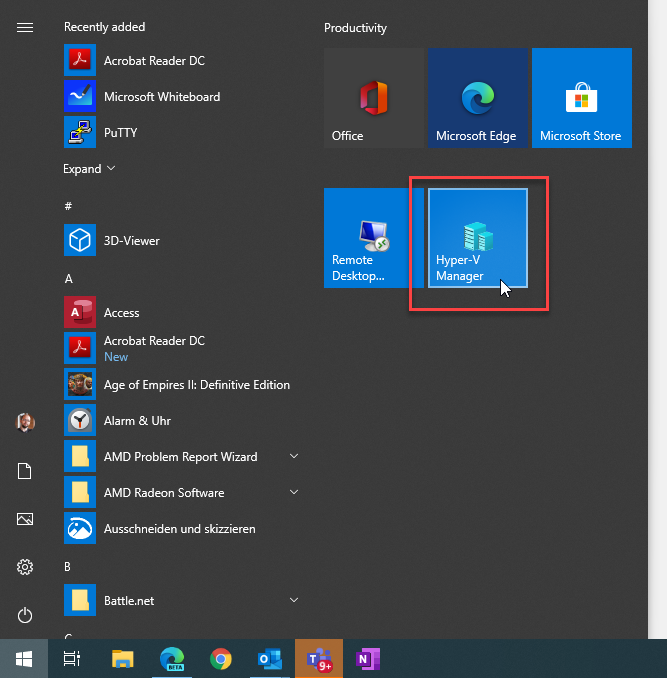Image resolution: width=667 pixels, height=678 pixels.
Task: Open 3D-Viewer app
Action: [x=182, y=240]
